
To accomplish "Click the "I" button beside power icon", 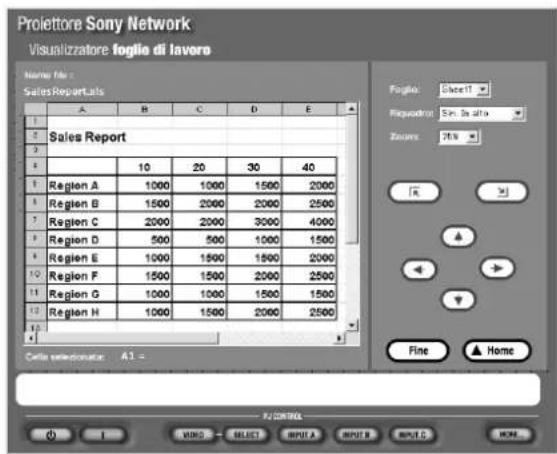I will tap(103, 435).
